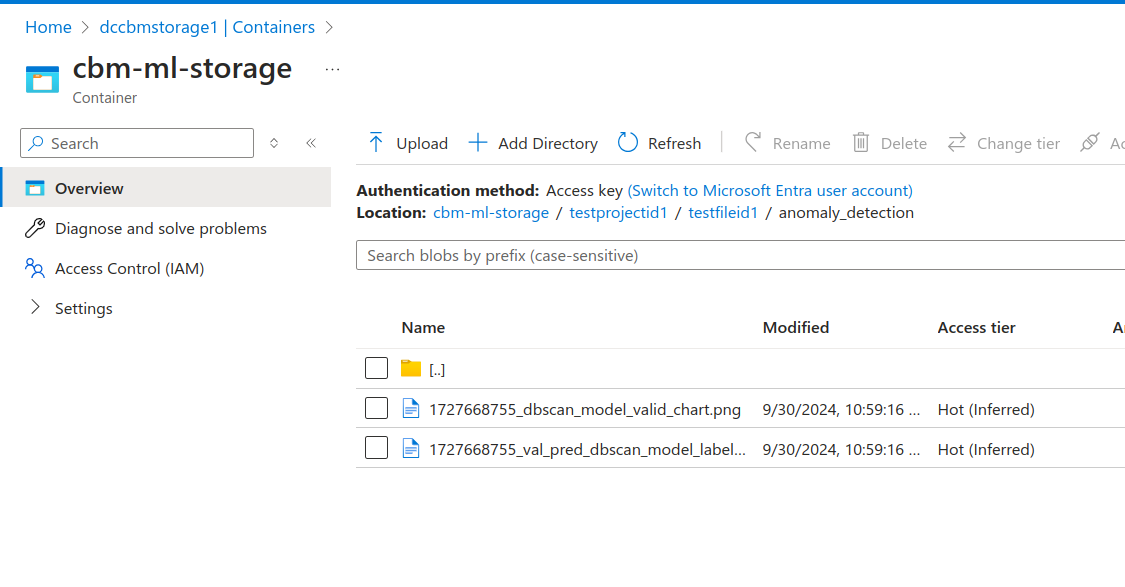Open the parent folder [..] icon

point(411,368)
